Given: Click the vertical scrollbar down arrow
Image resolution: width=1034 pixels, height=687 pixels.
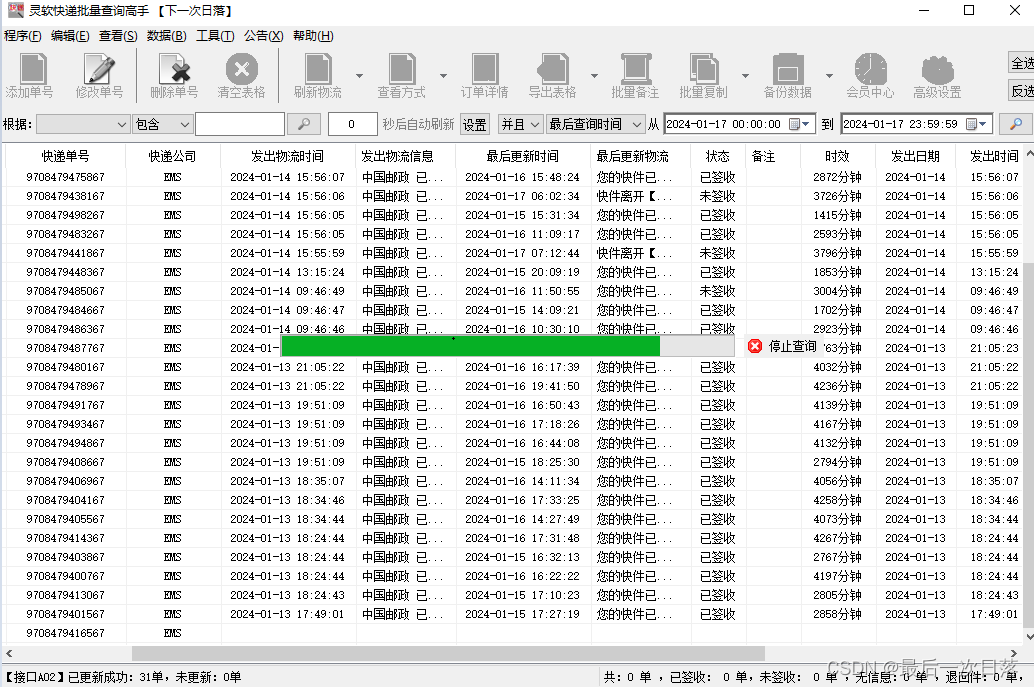Looking at the screenshot, I should coord(1029,637).
